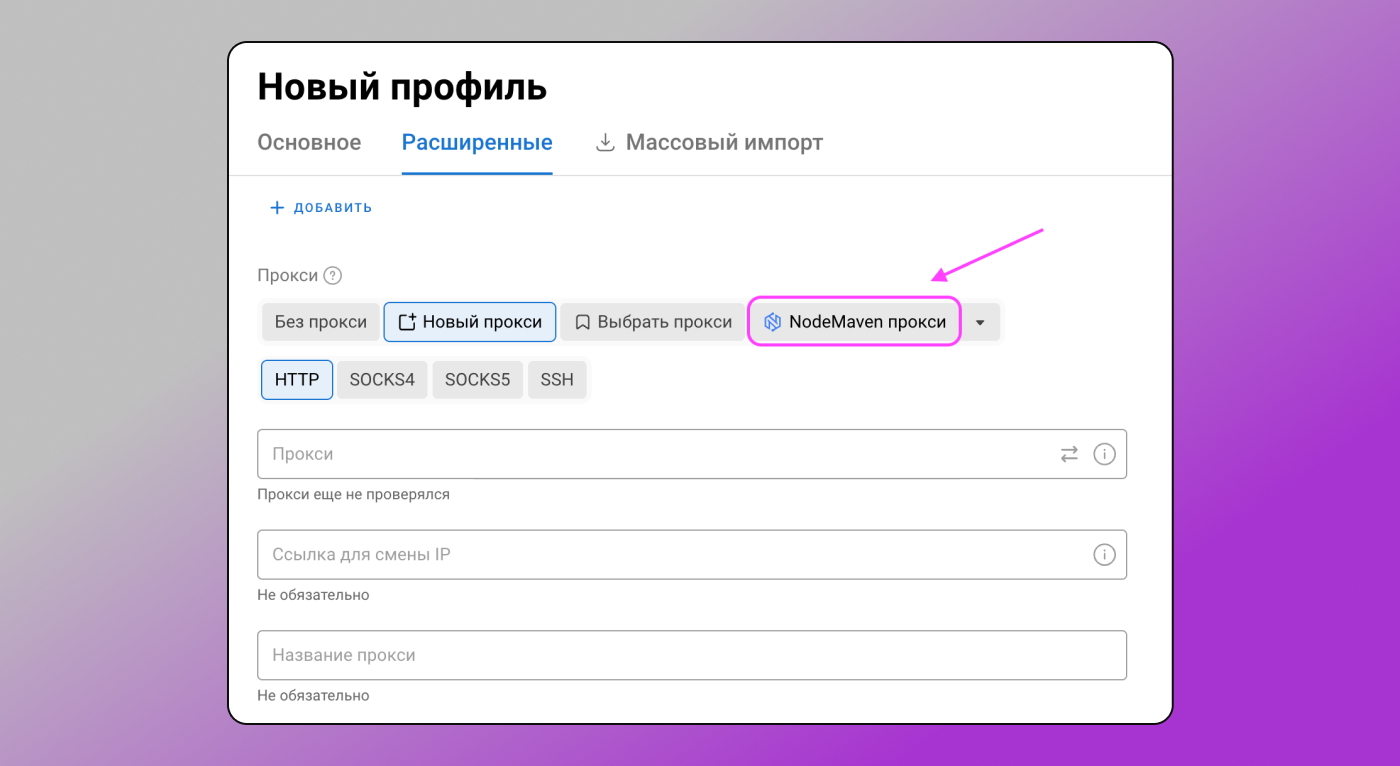Switch to the Основное tab
Image resolution: width=1400 pixels, height=766 pixels.
pyautogui.click(x=309, y=142)
